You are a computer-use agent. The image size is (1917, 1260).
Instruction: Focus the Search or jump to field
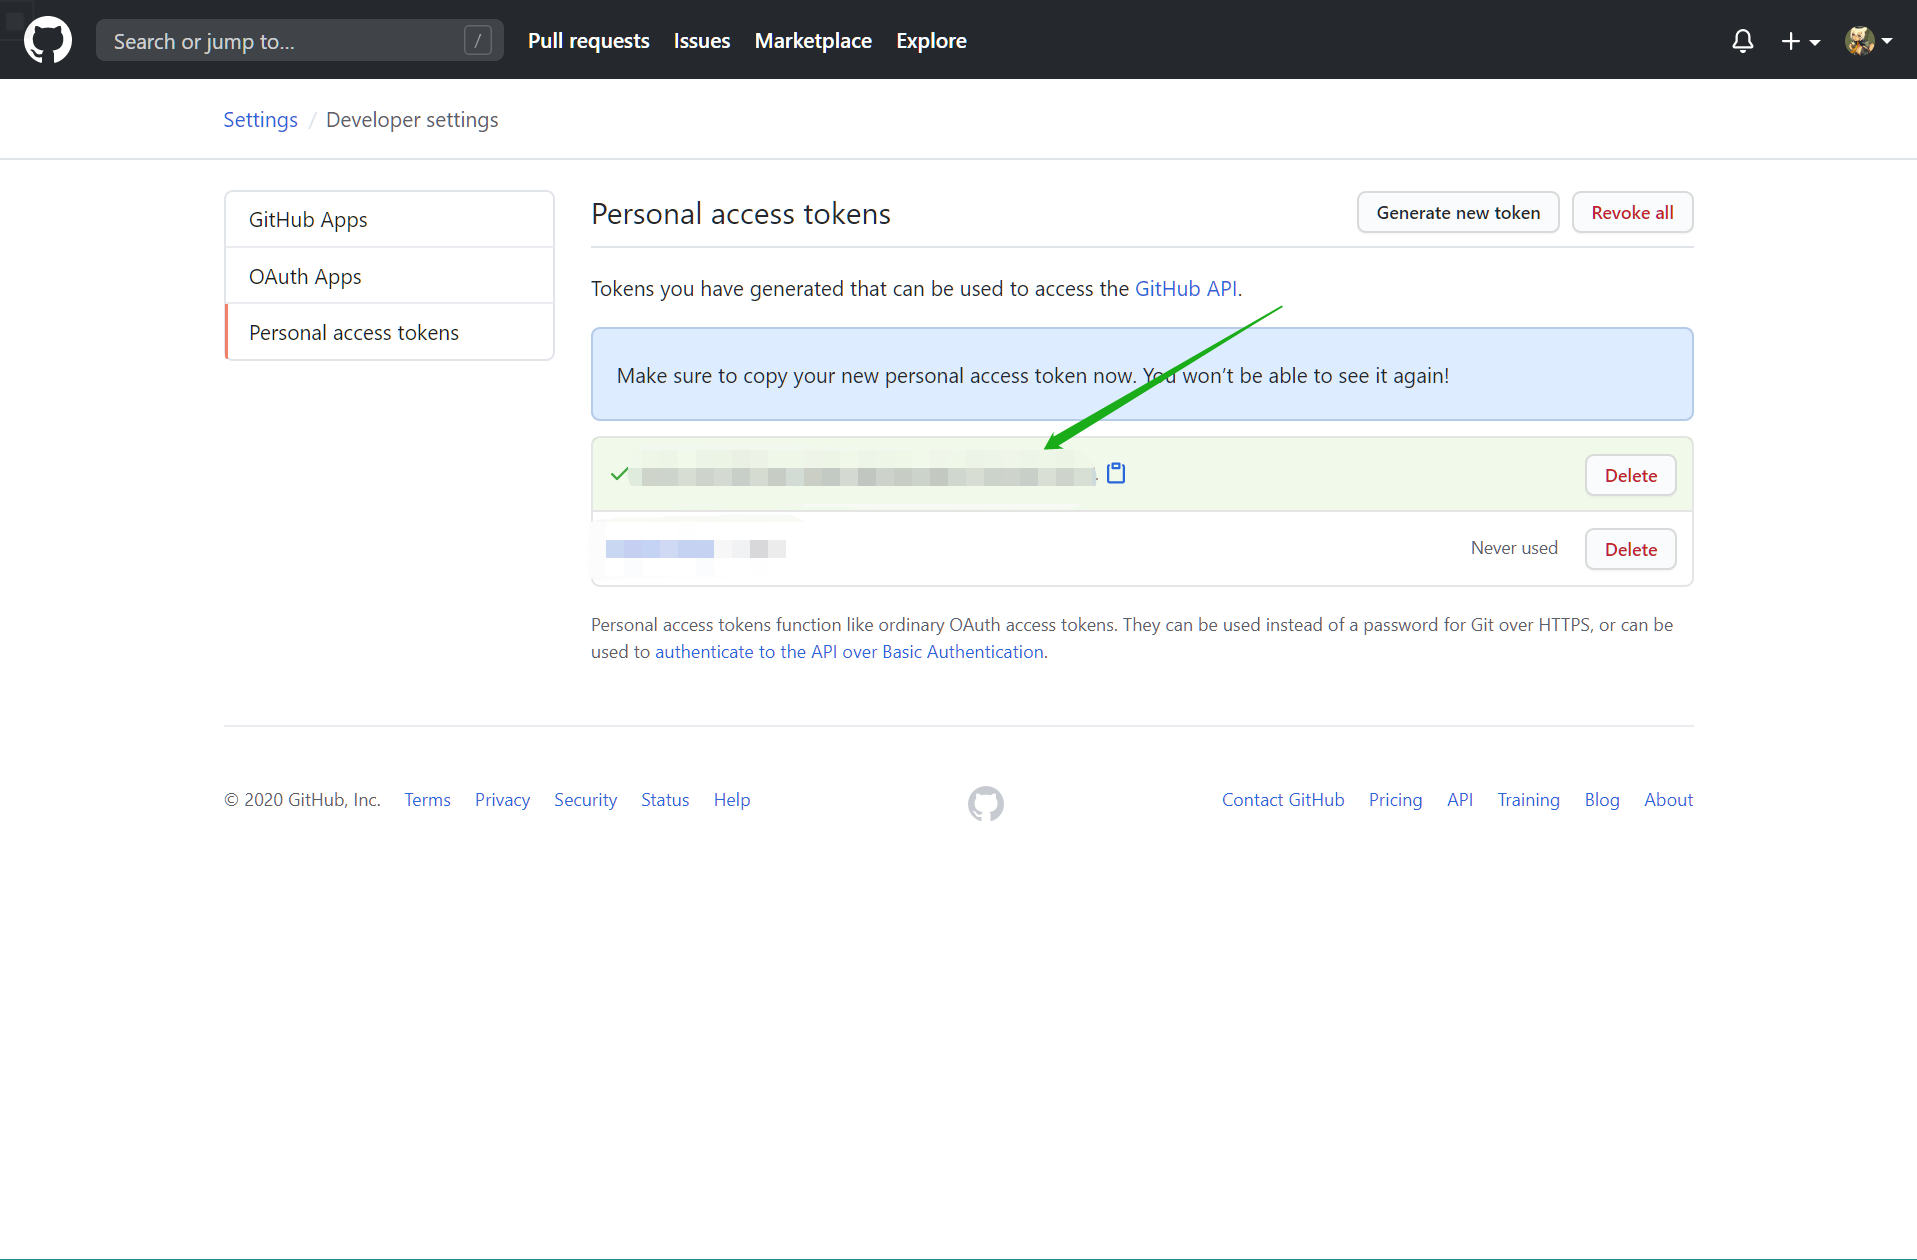300,40
